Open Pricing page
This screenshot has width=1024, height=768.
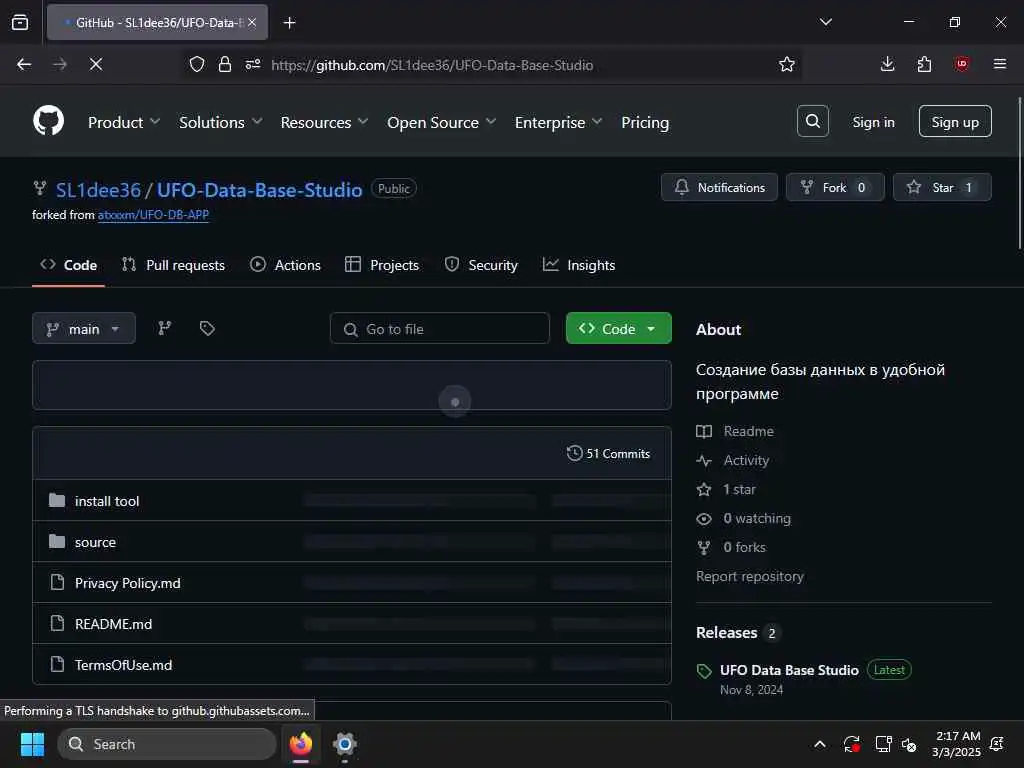click(x=645, y=122)
